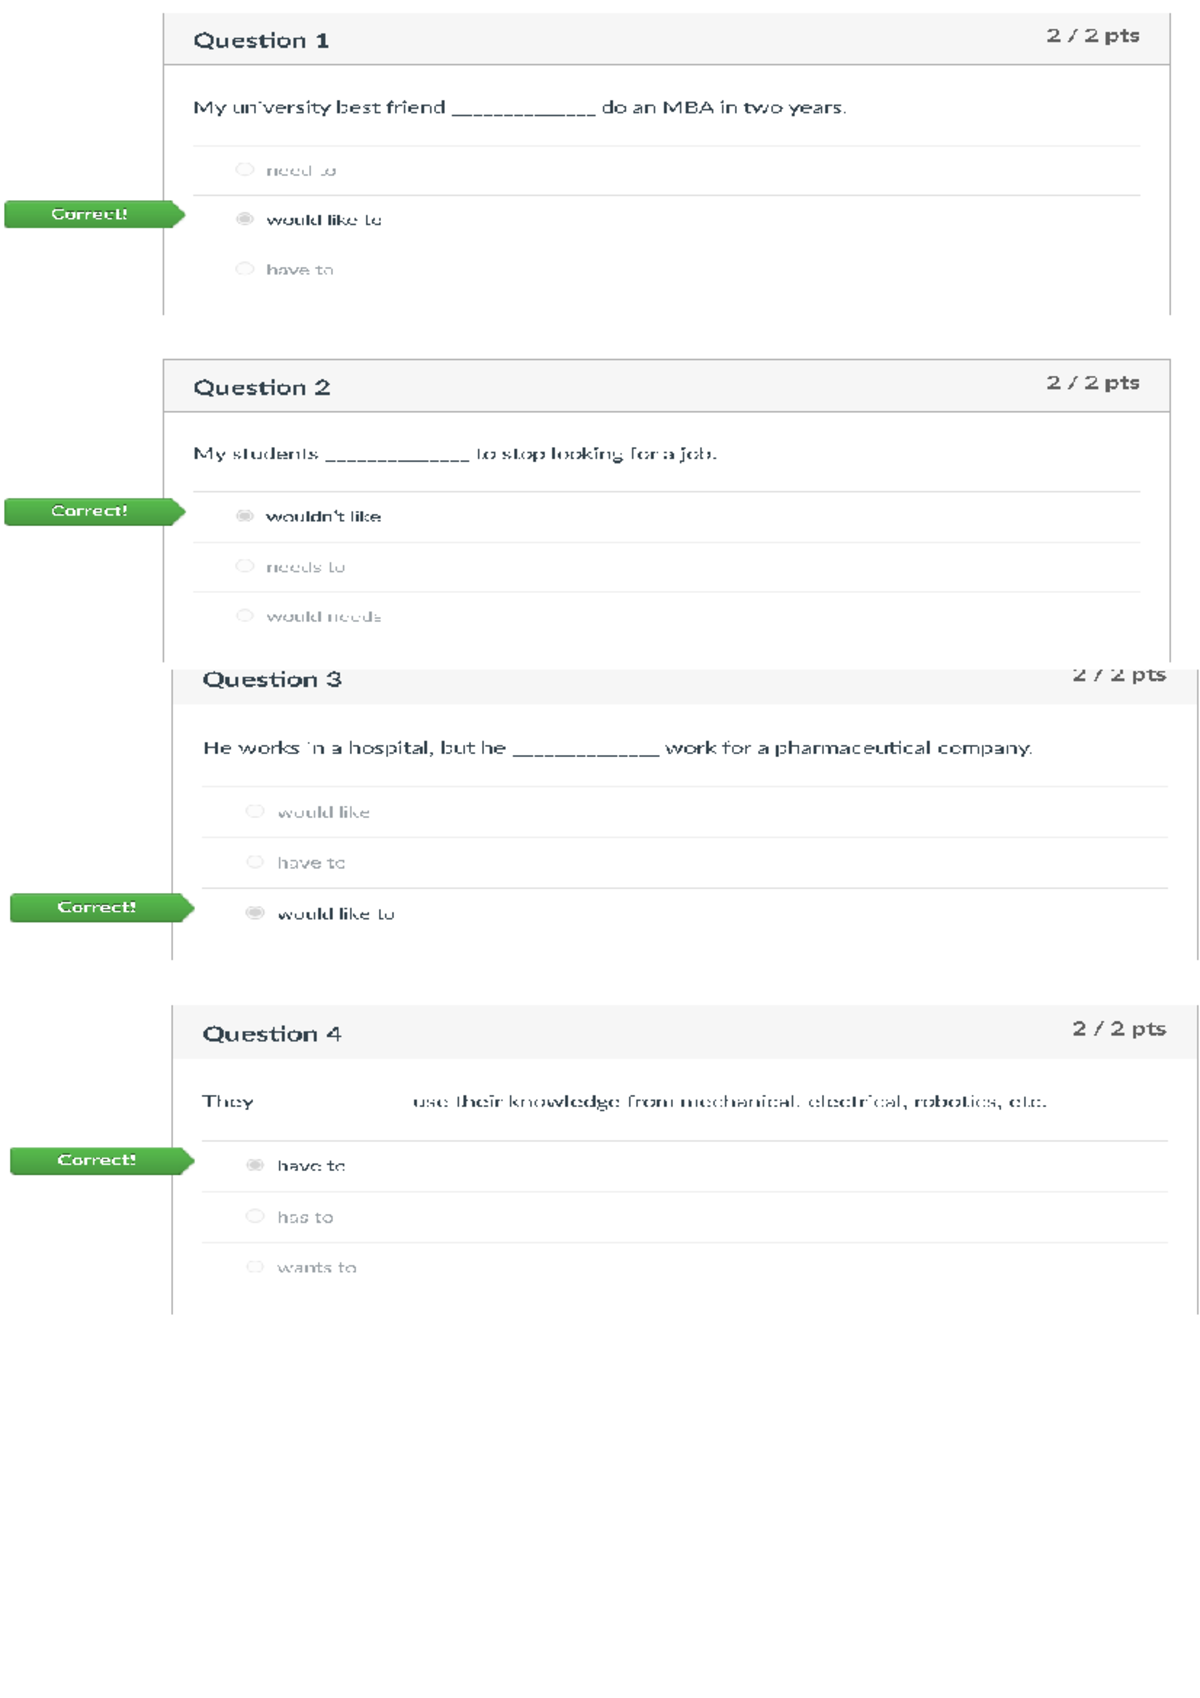Click the Question 3 sentence text
Screen dimensions: 1200x1698
[617, 748]
